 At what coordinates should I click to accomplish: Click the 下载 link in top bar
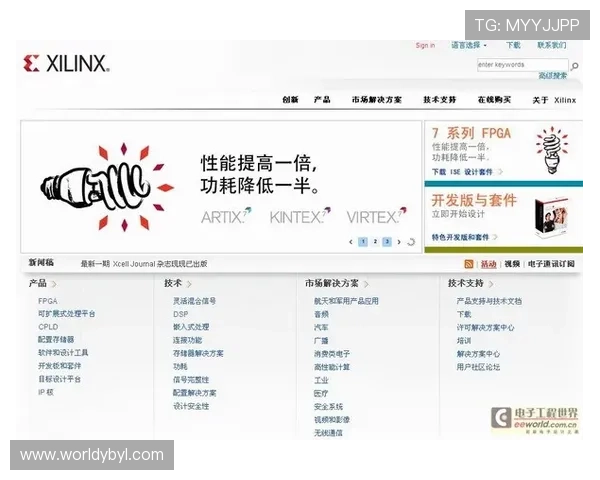pos(513,45)
